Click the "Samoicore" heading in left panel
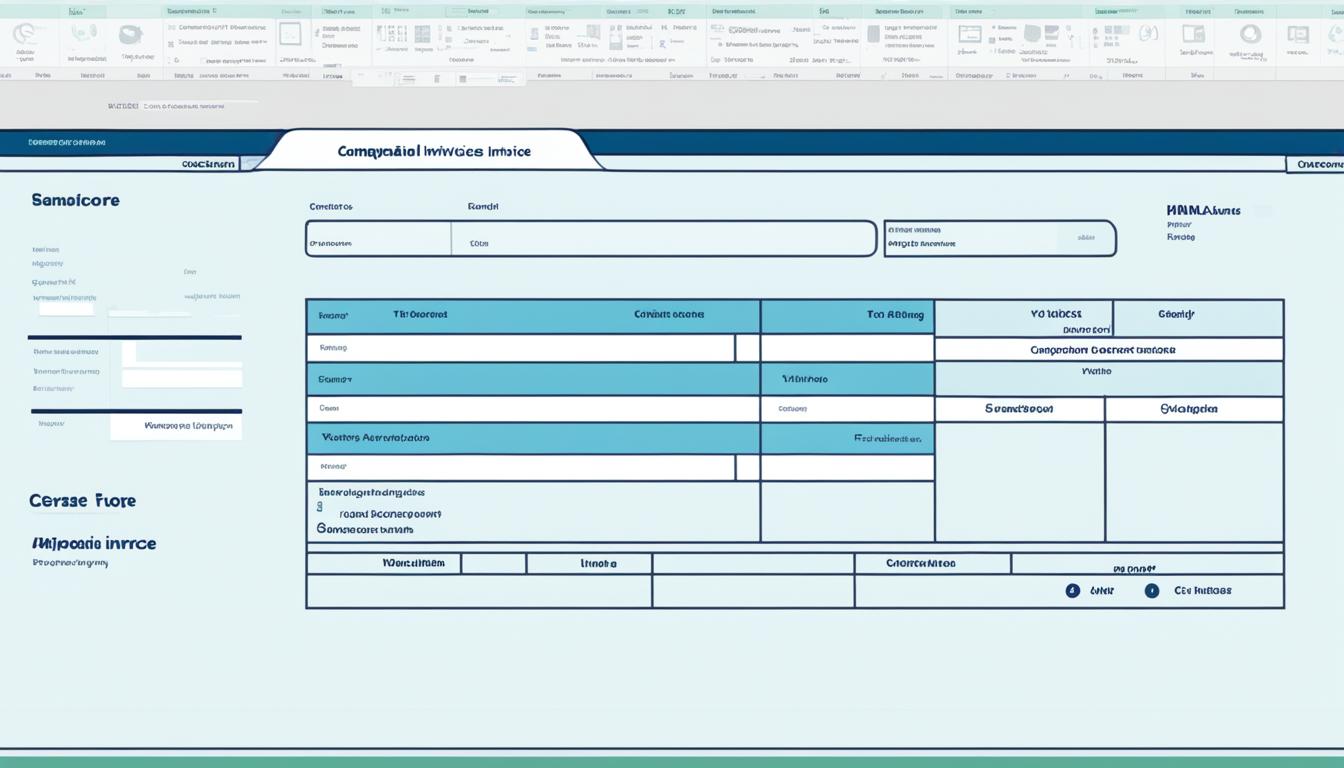Screen dimensions: 1344x768 click(x=75, y=200)
